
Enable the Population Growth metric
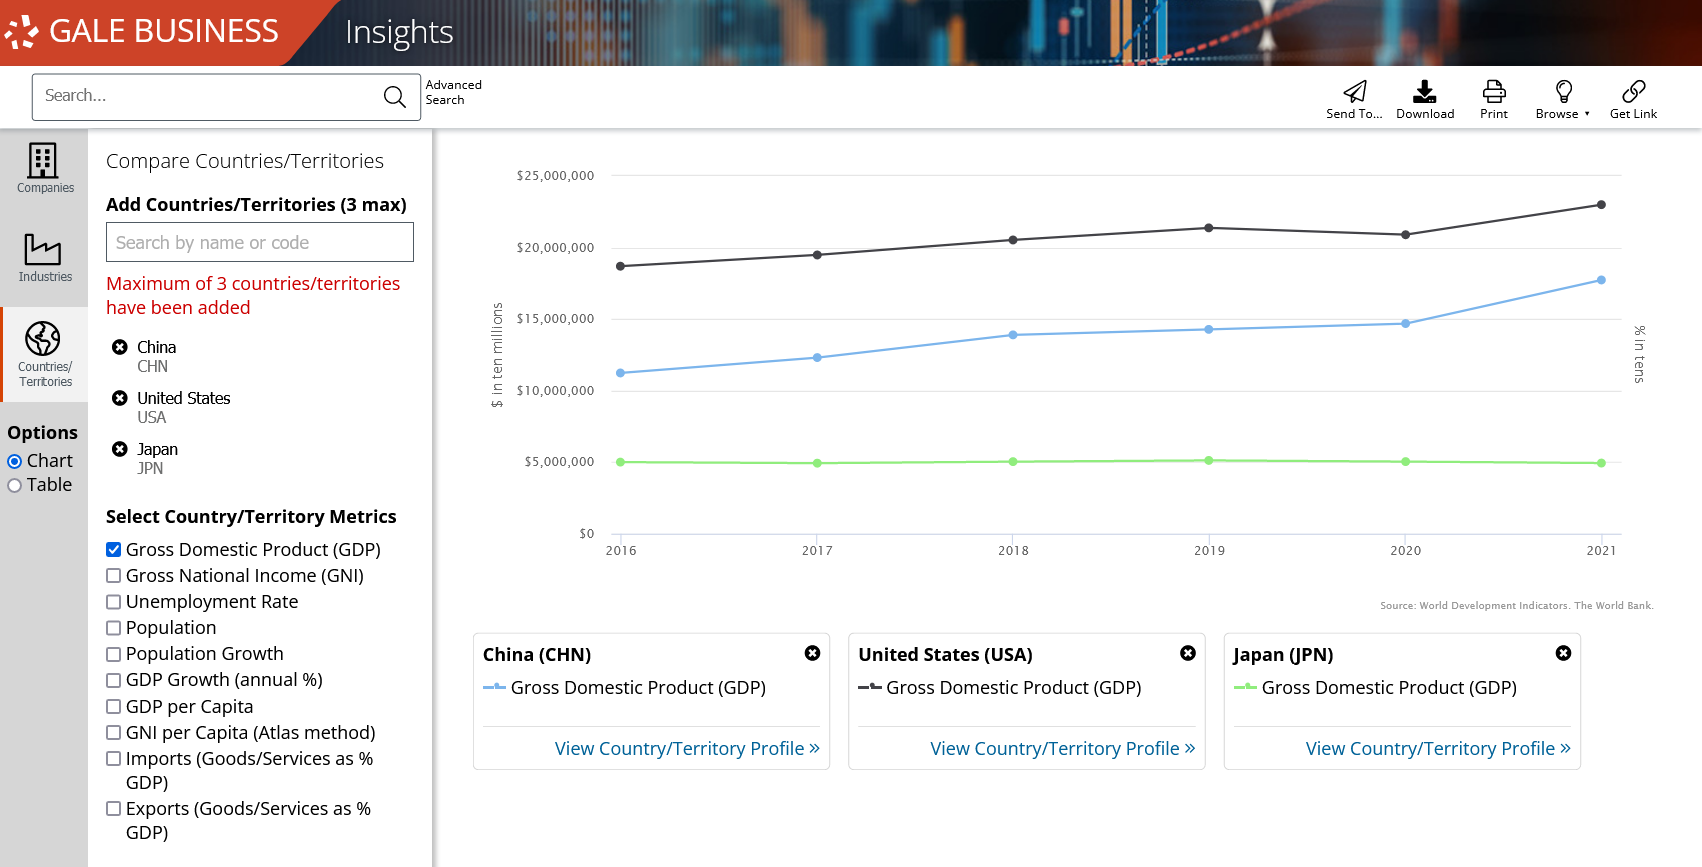click(114, 654)
